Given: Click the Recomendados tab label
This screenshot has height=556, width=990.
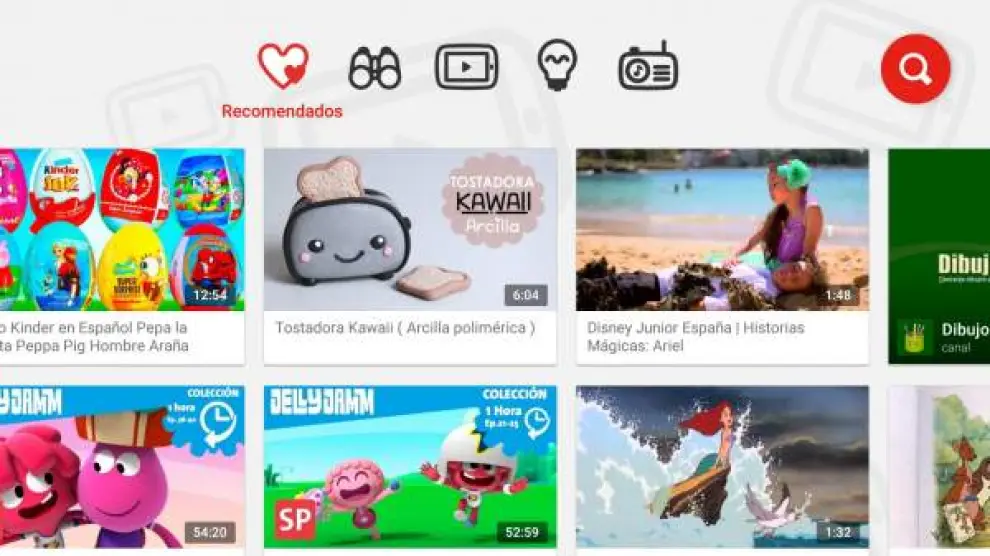Looking at the screenshot, I should pos(282,111).
